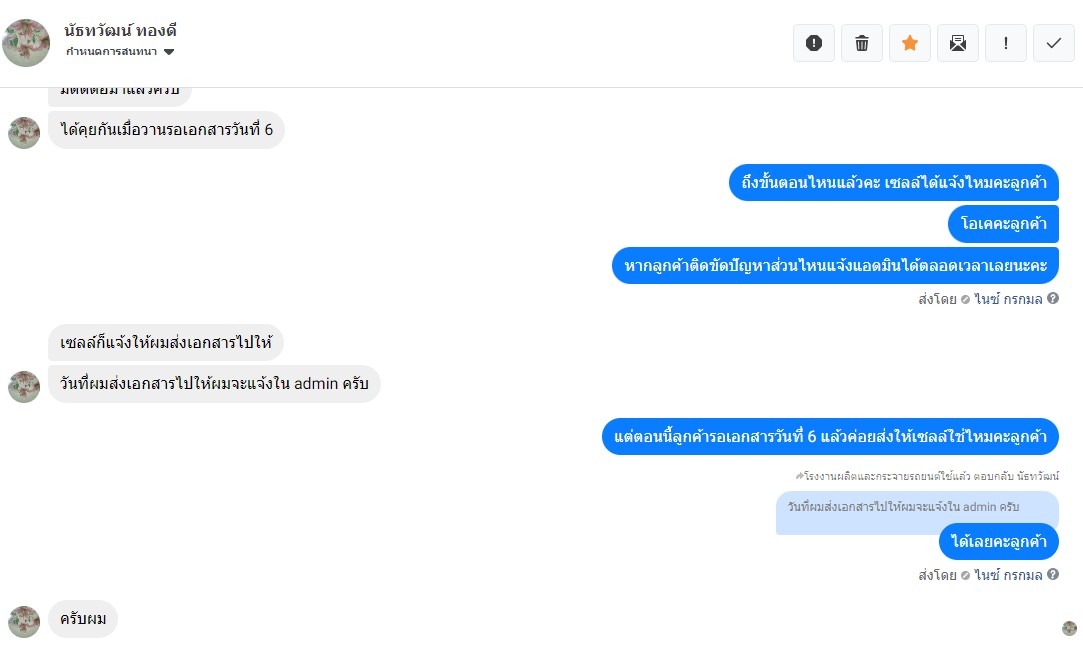Click the seen-by avatar at bottom right
Viewport: 1083px width, 656px height.
pyautogui.click(x=1069, y=628)
